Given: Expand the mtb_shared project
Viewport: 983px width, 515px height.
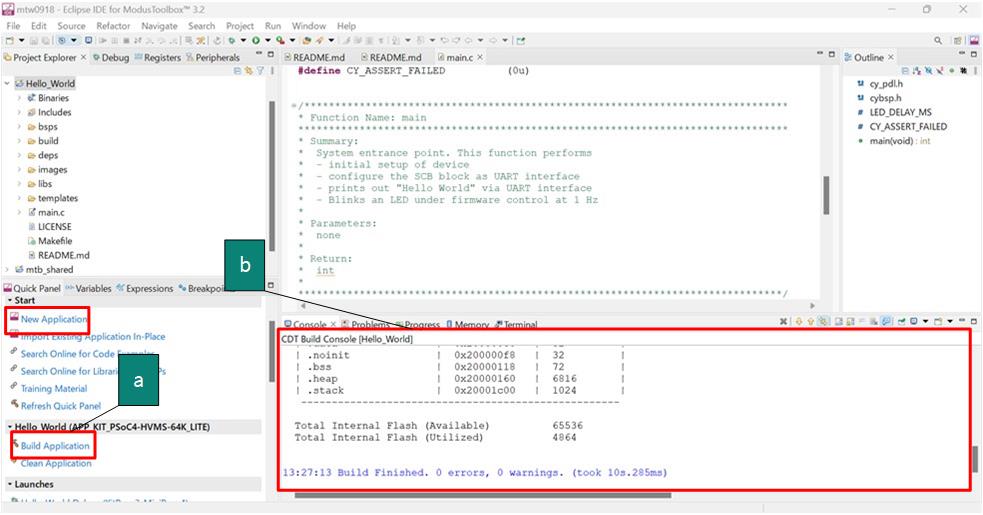Looking at the screenshot, I should coord(7,270).
